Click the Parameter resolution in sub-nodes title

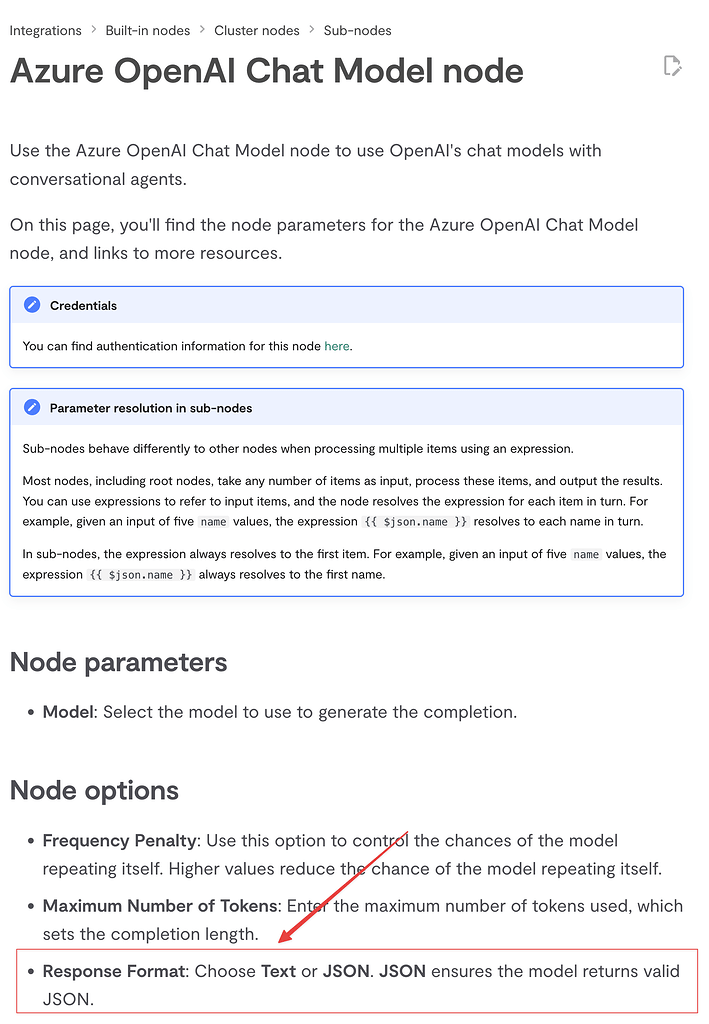click(x=151, y=408)
